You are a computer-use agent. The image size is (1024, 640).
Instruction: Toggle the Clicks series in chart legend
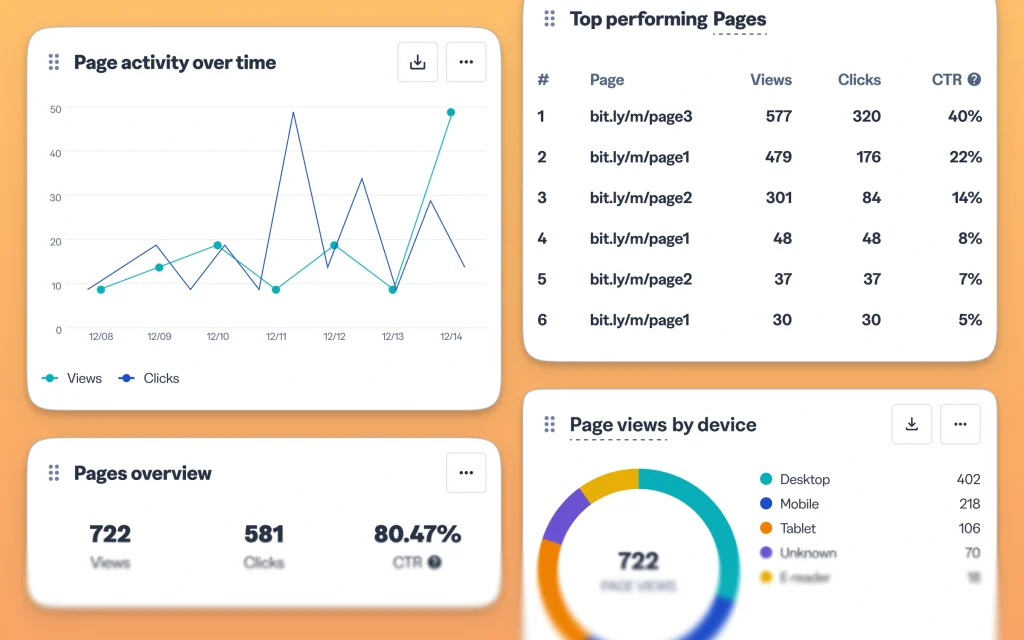click(148, 378)
